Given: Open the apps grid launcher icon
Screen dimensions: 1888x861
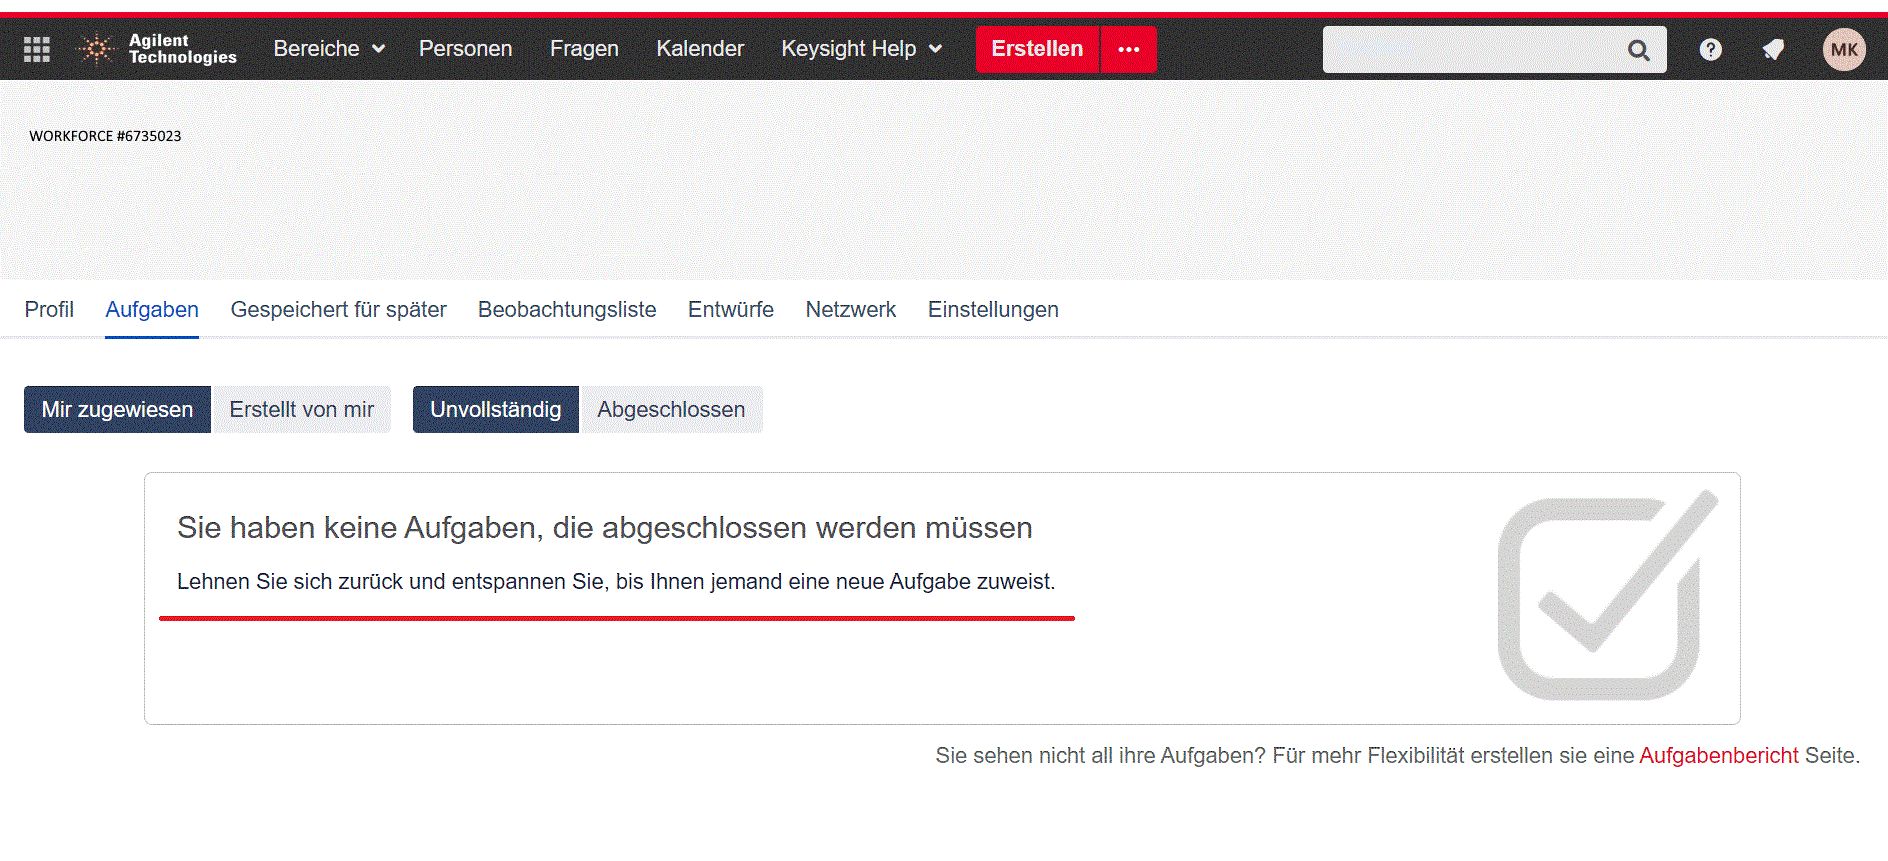Looking at the screenshot, I should [37, 49].
